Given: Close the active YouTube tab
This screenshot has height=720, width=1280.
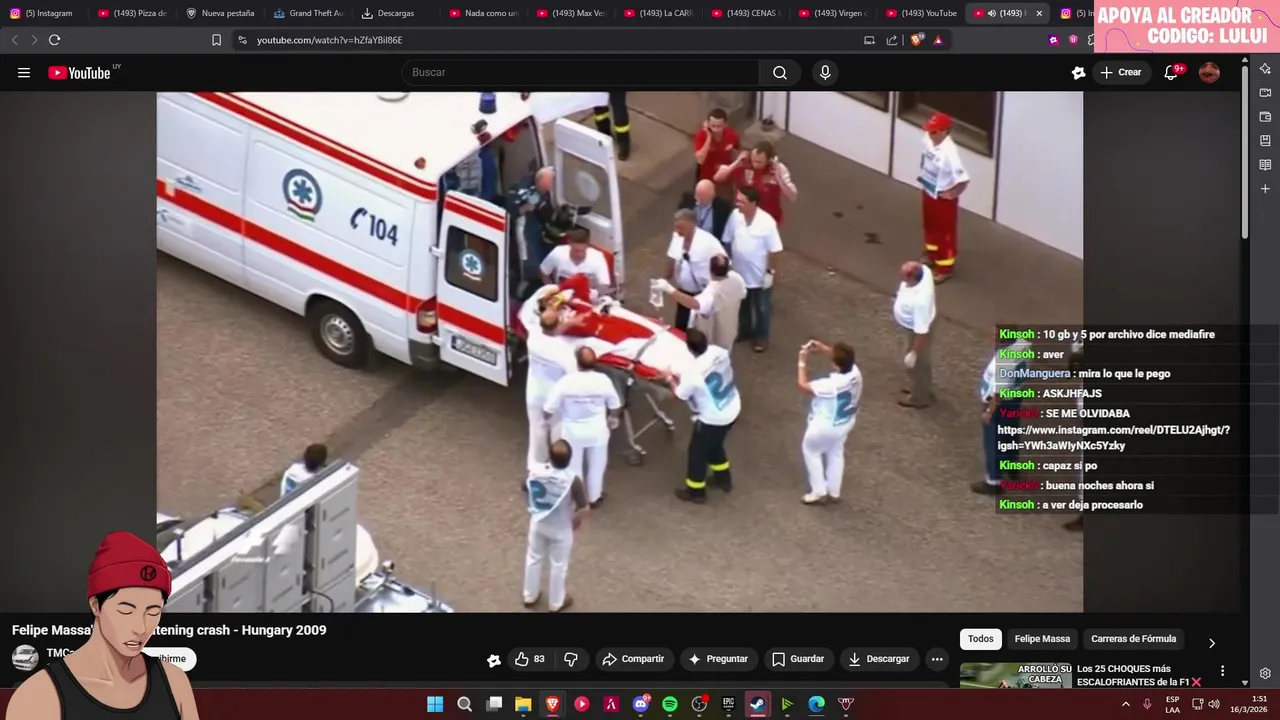Looking at the screenshot, I should tap(1039, 13).
